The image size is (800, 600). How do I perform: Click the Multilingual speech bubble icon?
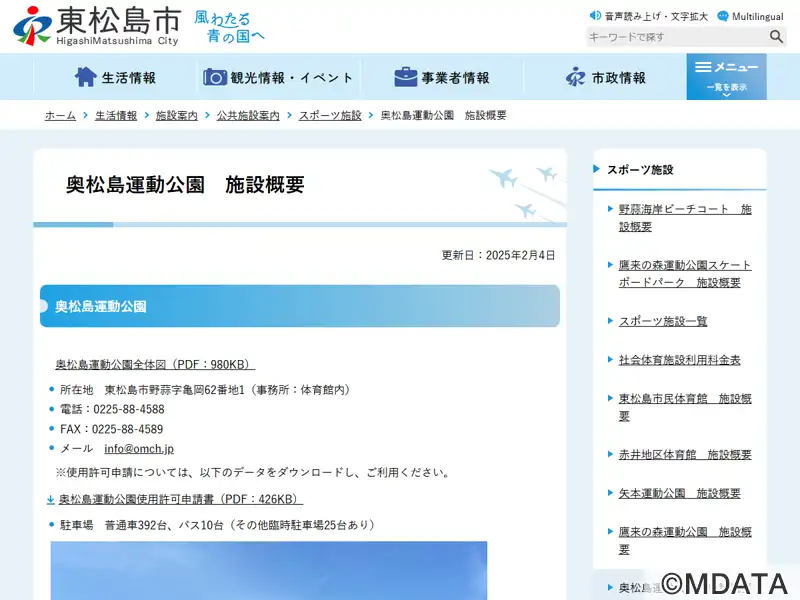723,16
